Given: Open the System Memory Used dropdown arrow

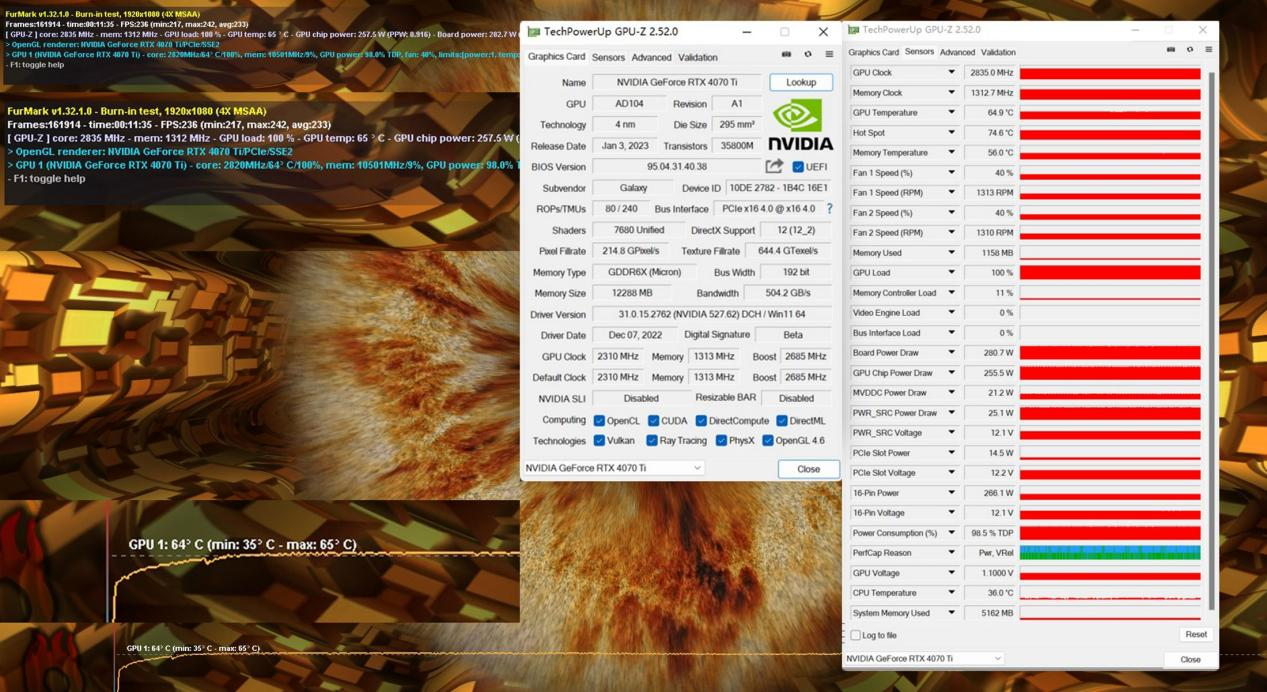Looking at the screenshot, I should pyautogui.click(x=951, y=613).
